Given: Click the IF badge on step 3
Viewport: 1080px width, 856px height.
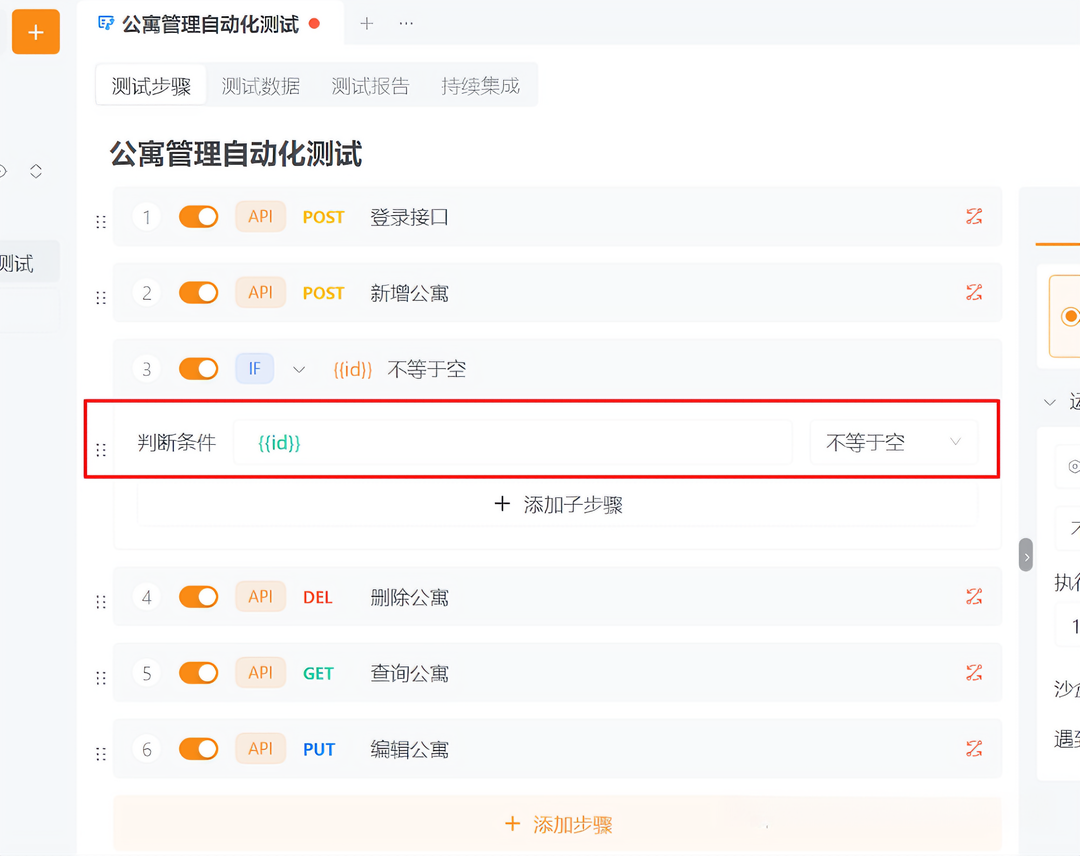Looking at the screenshot, I should (254, 368).
